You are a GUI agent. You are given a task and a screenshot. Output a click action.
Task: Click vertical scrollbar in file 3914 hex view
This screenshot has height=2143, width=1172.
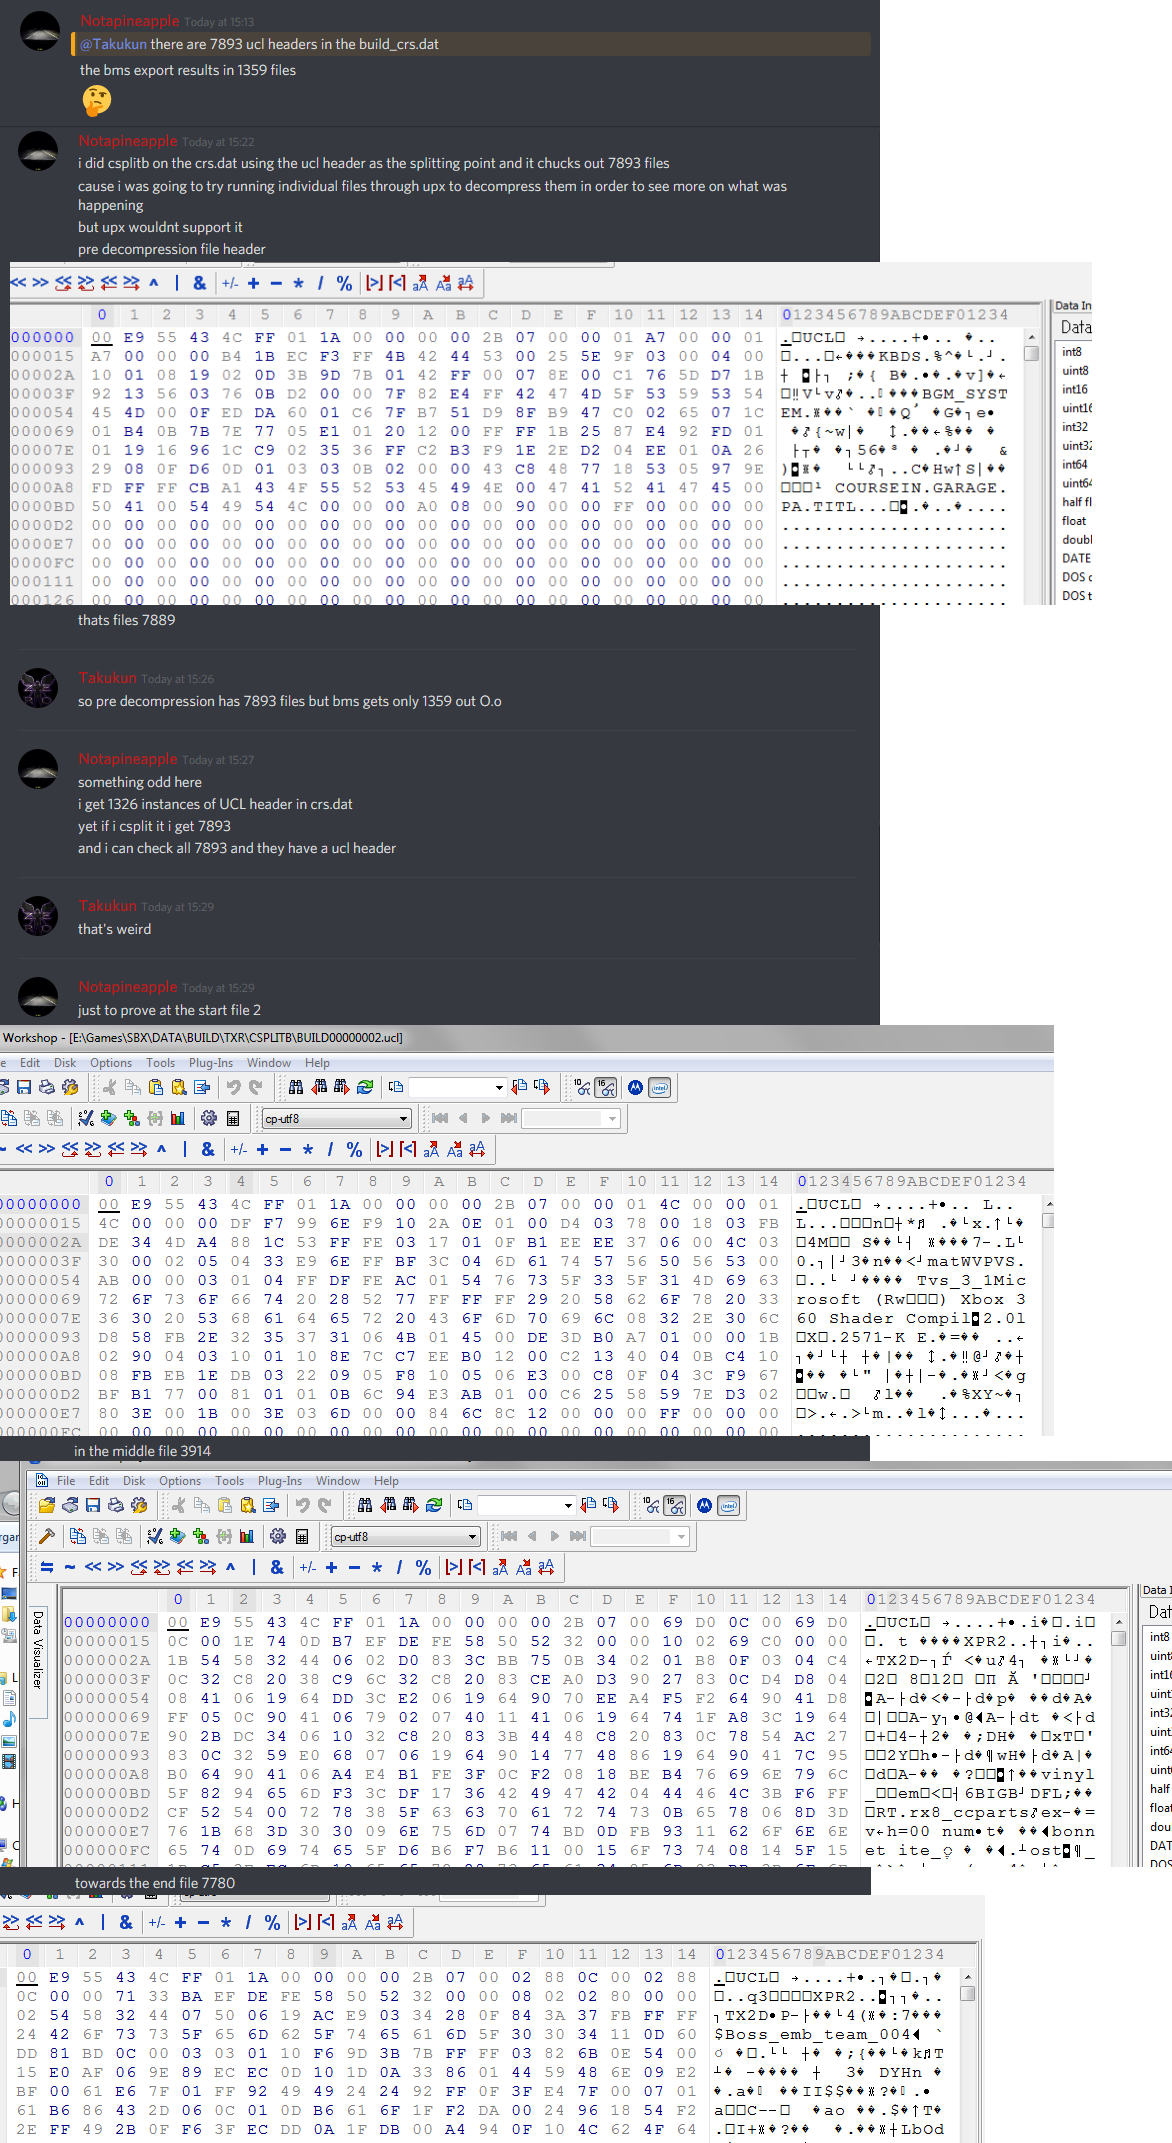(x=1119, y=1738)
